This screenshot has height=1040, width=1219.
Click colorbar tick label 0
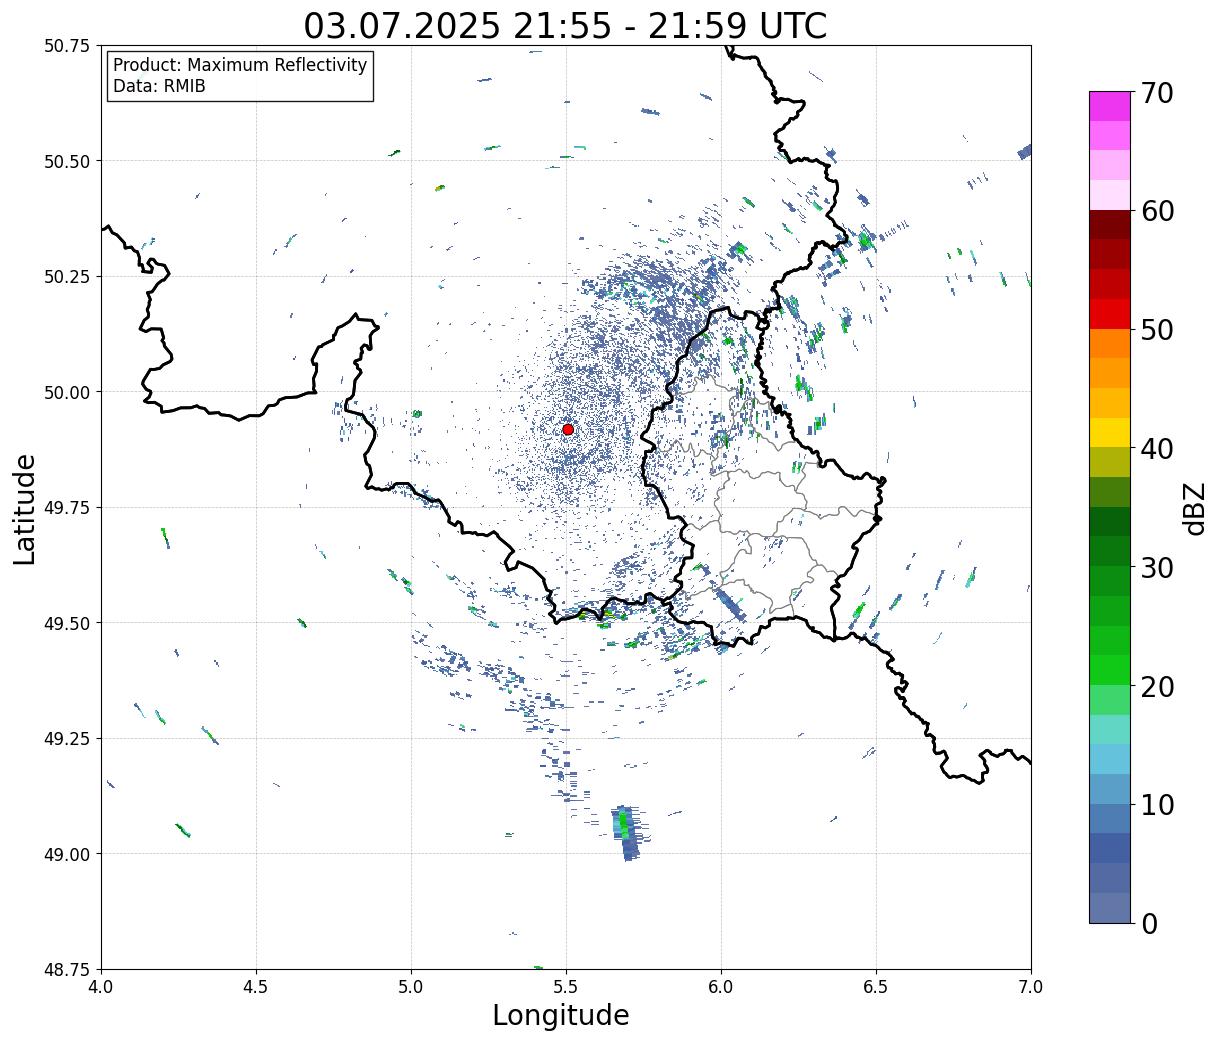pyautogui.click(x=1149, y=924)
